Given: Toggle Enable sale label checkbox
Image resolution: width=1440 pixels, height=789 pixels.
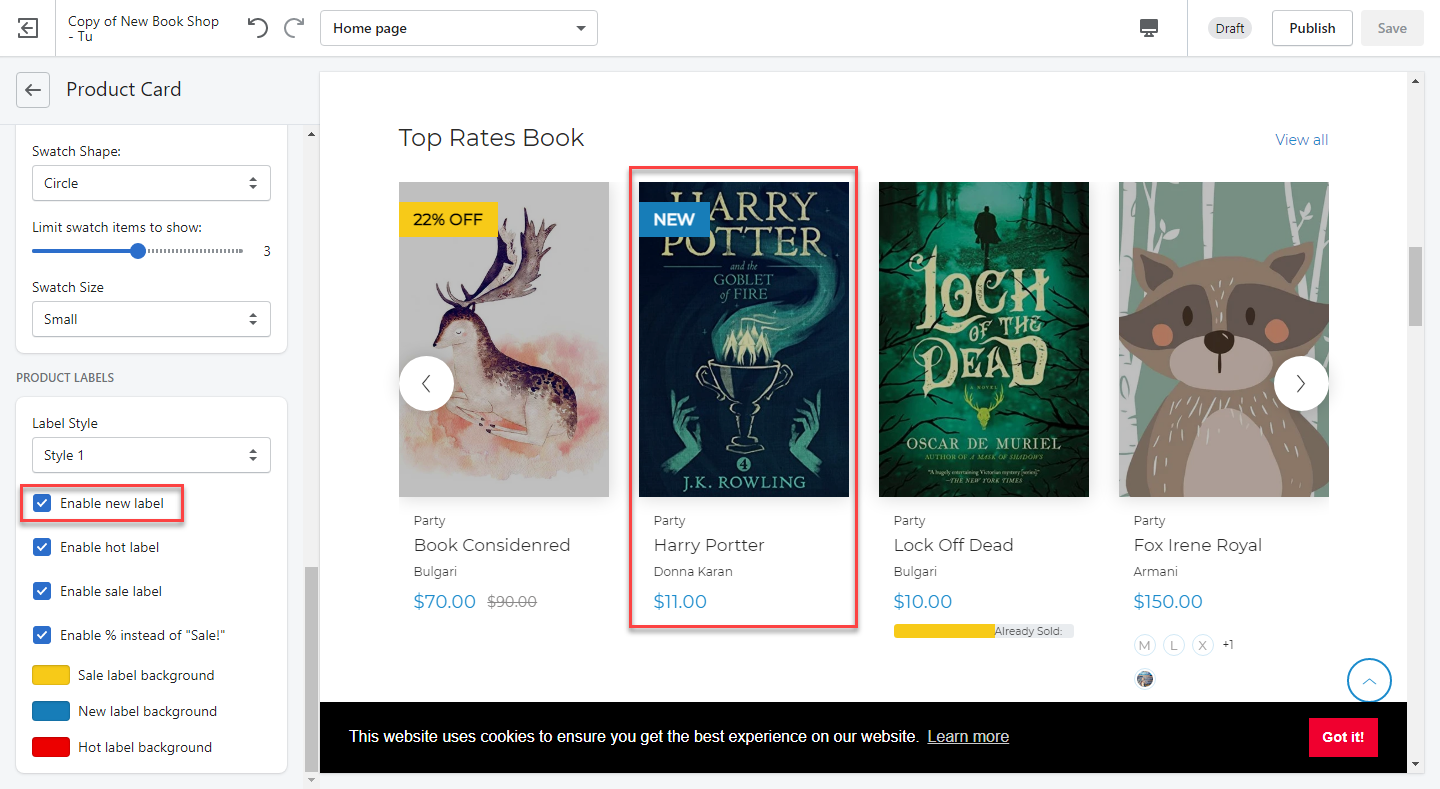Looking at the screenshot, I should click(x=42, y=591).
